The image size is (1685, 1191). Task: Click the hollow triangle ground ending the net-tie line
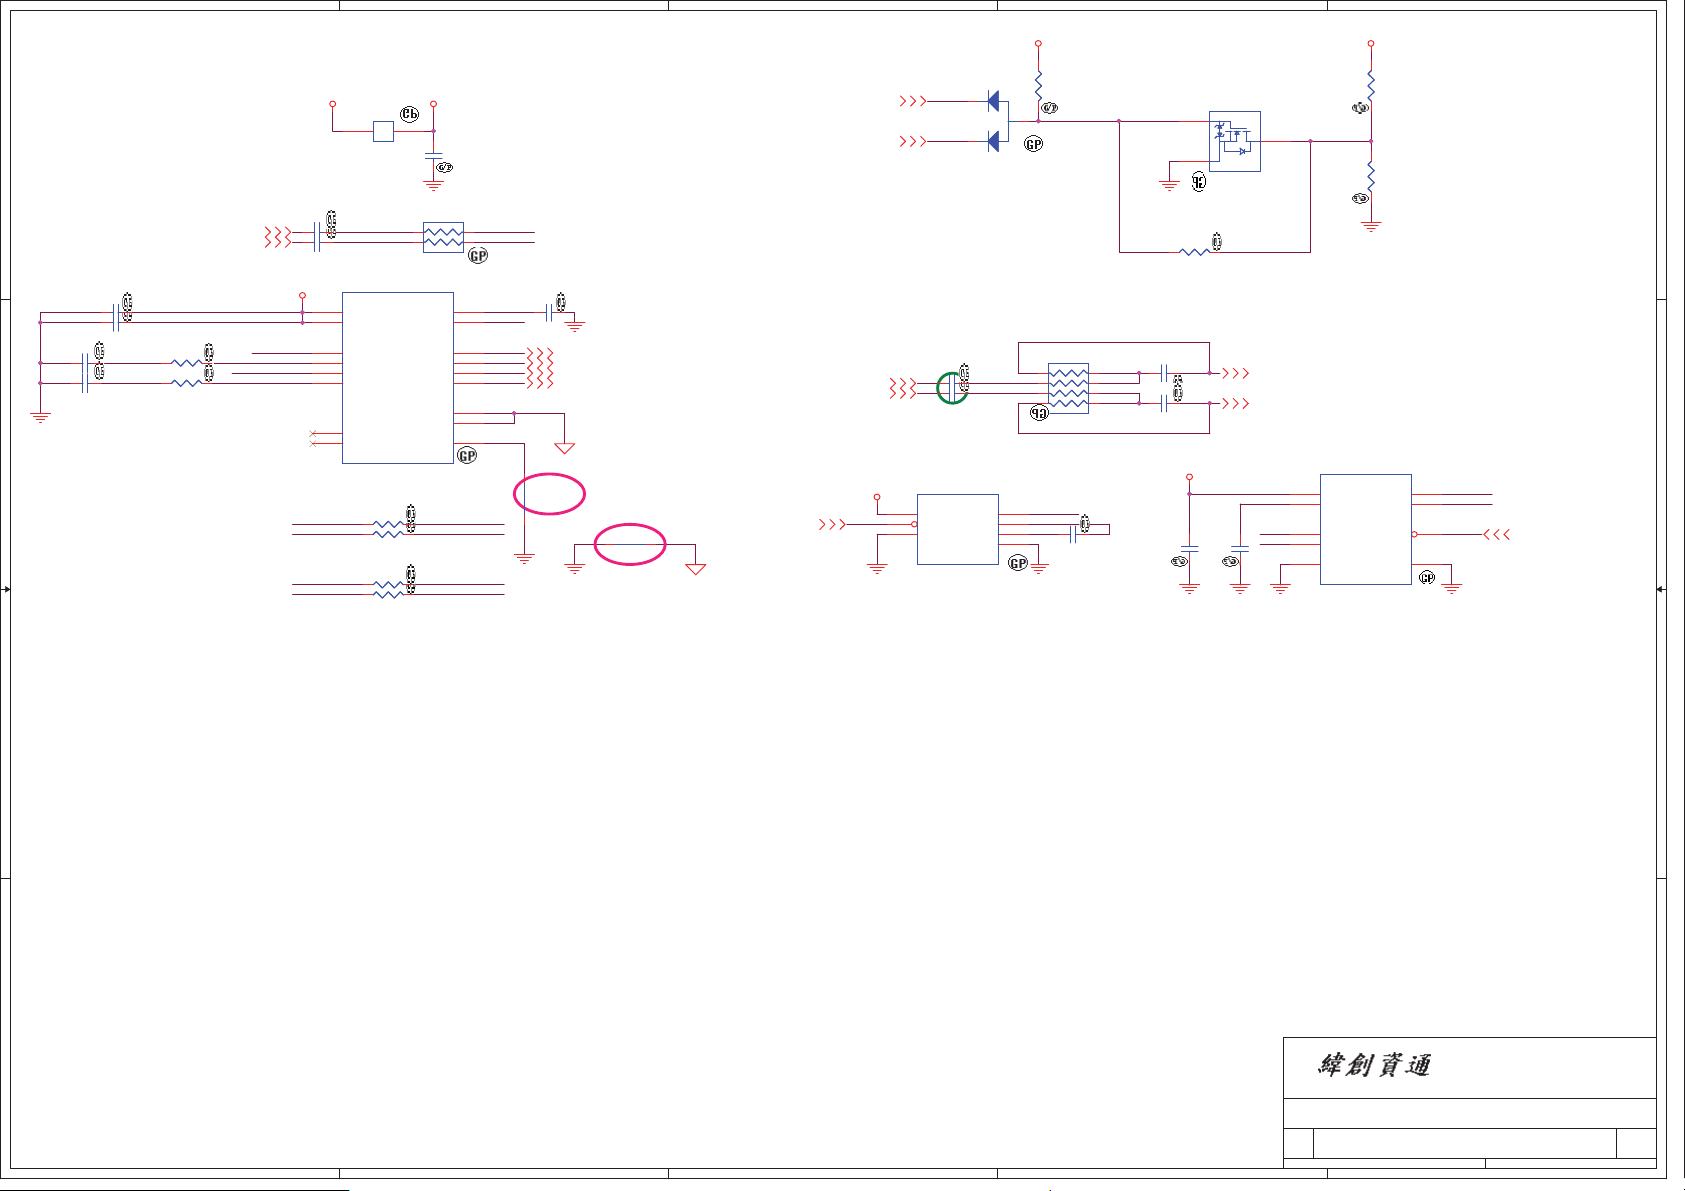(696, 569)
